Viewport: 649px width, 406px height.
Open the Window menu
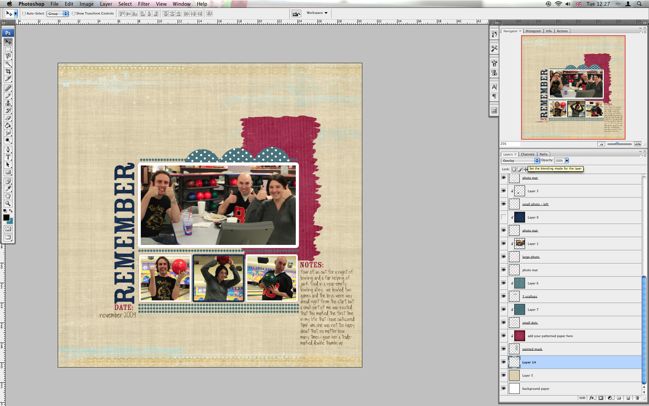coord(181,4)
